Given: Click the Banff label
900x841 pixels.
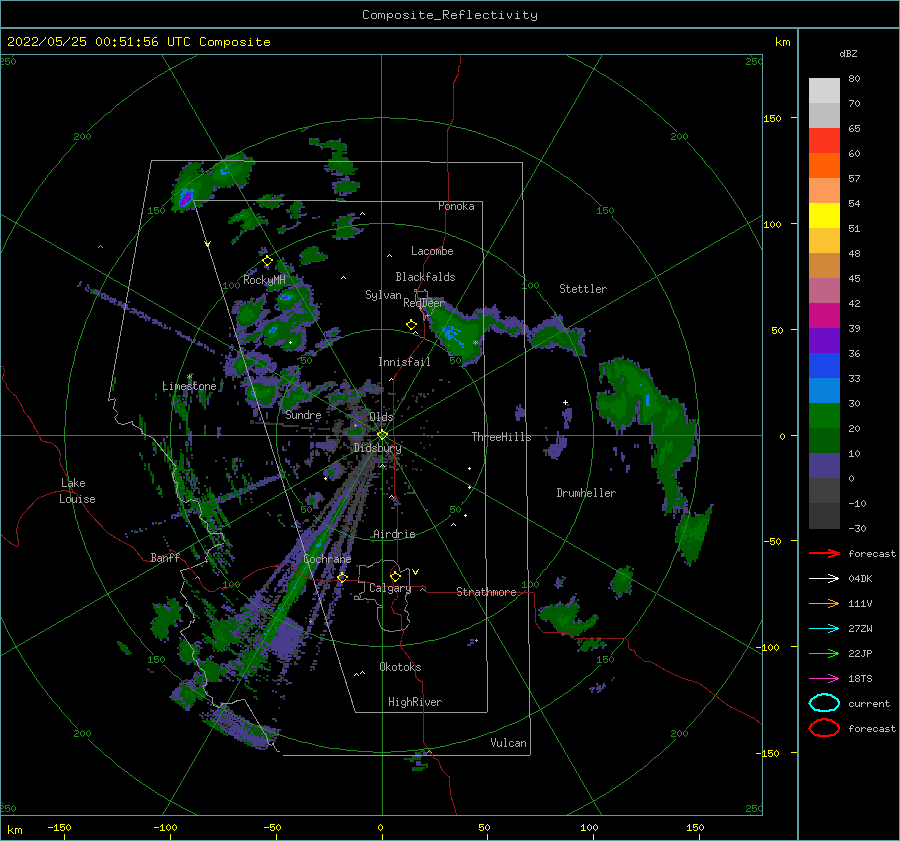Looking at the screenshot, I should pos(165,557).
